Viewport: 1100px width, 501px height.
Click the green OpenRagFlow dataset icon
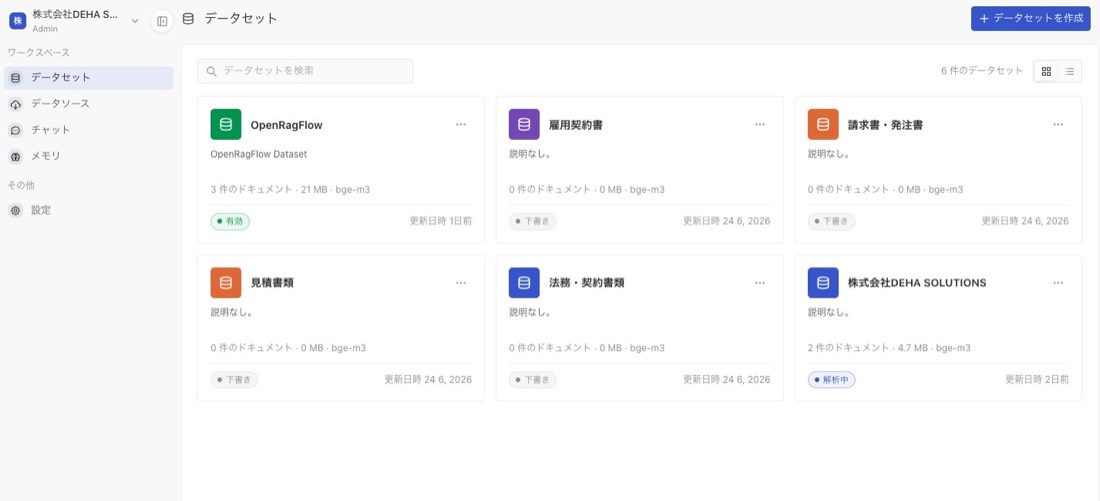pyautogui.click(x=226, y=124)
